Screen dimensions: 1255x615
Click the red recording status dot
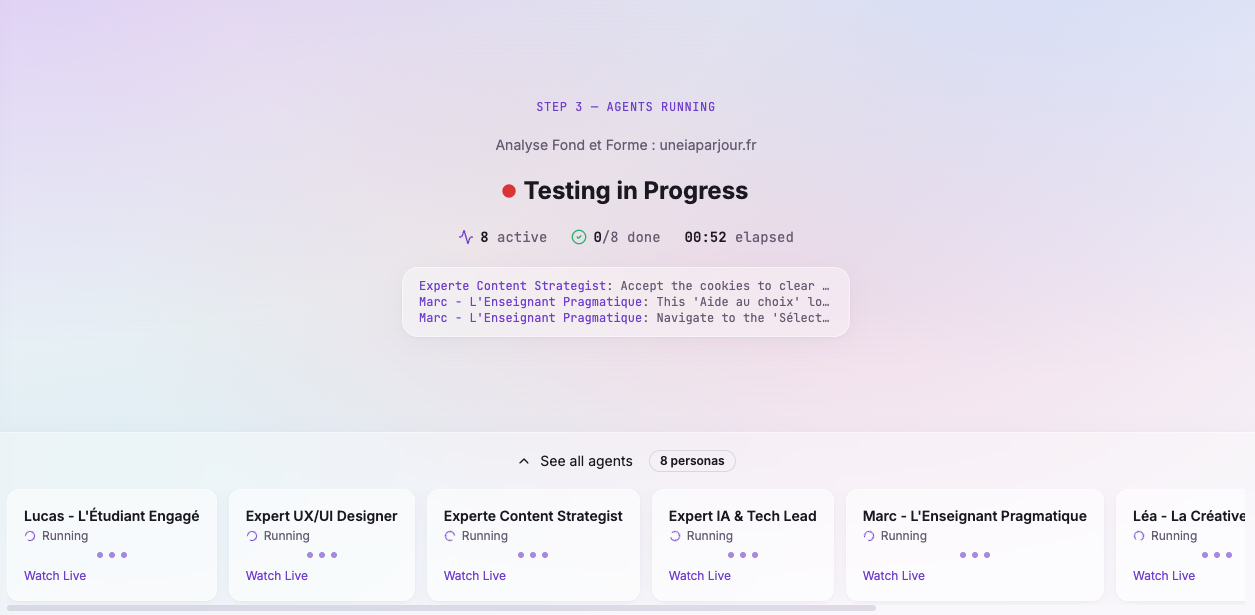pyautogui.click(x=509, y=191)
